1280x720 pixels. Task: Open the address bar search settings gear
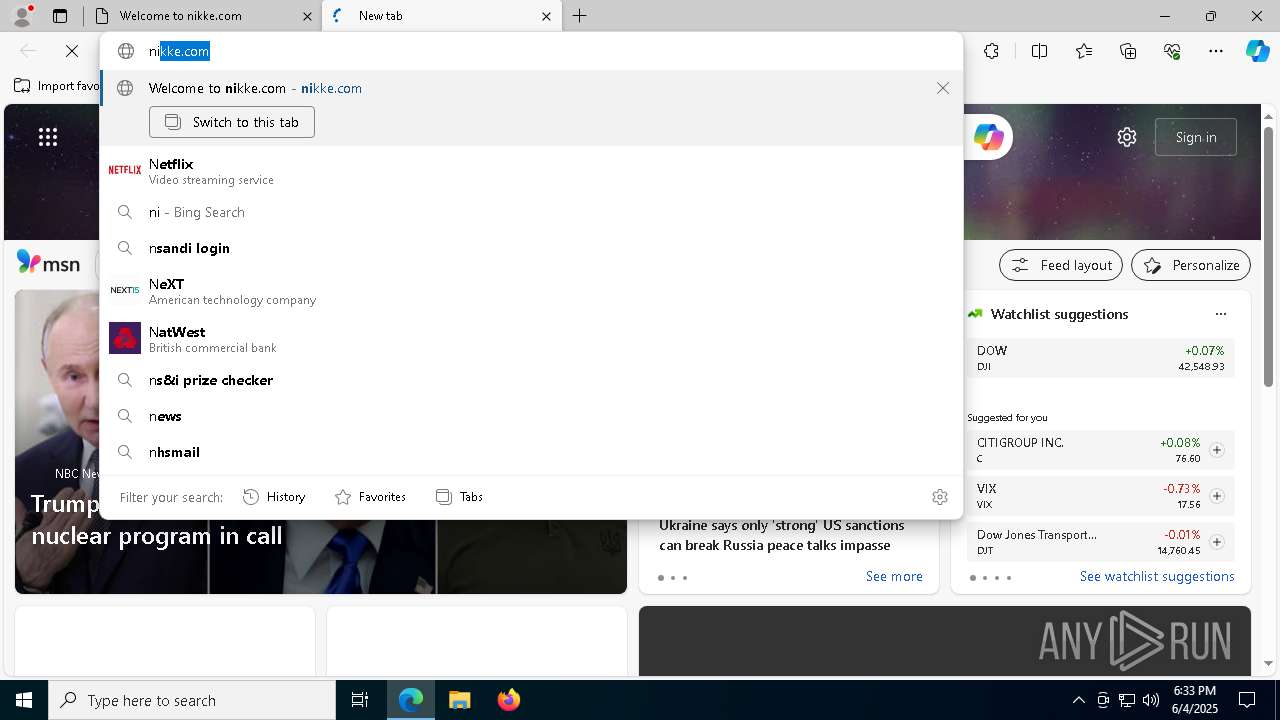click(940, 497)
